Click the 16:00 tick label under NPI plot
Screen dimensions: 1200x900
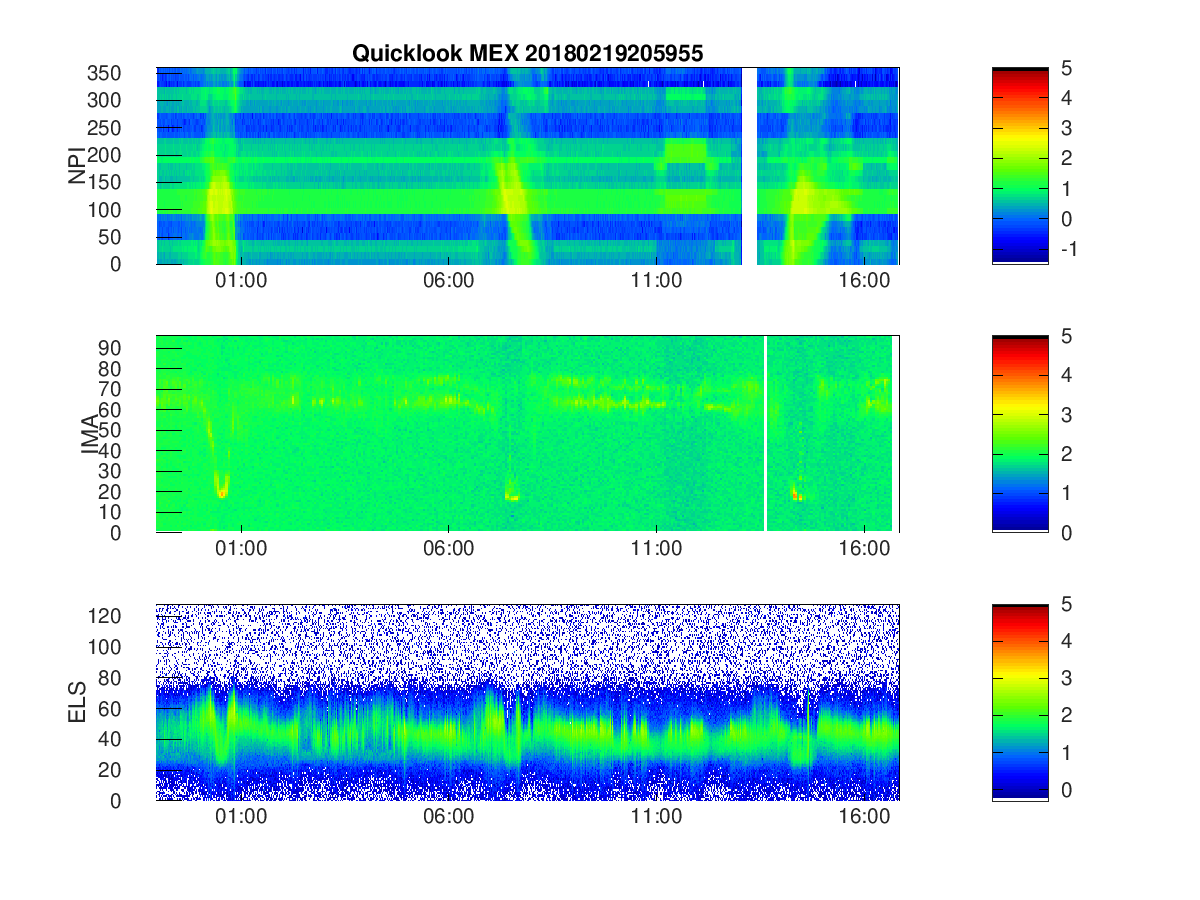click(865, 282)
